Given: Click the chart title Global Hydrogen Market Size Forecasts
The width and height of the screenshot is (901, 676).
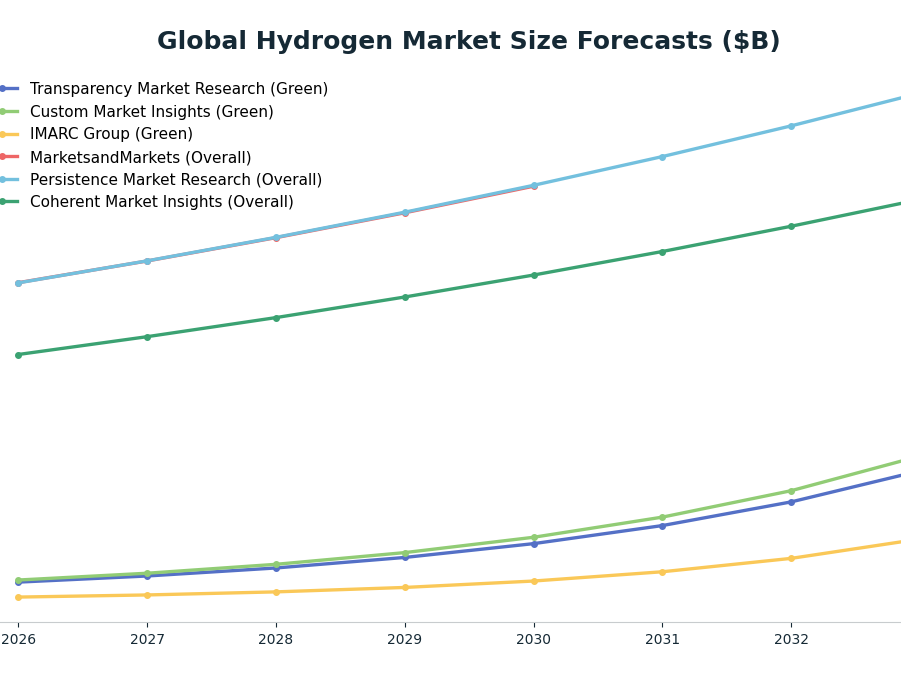Looking at the screenshot, I should point(468,41).
